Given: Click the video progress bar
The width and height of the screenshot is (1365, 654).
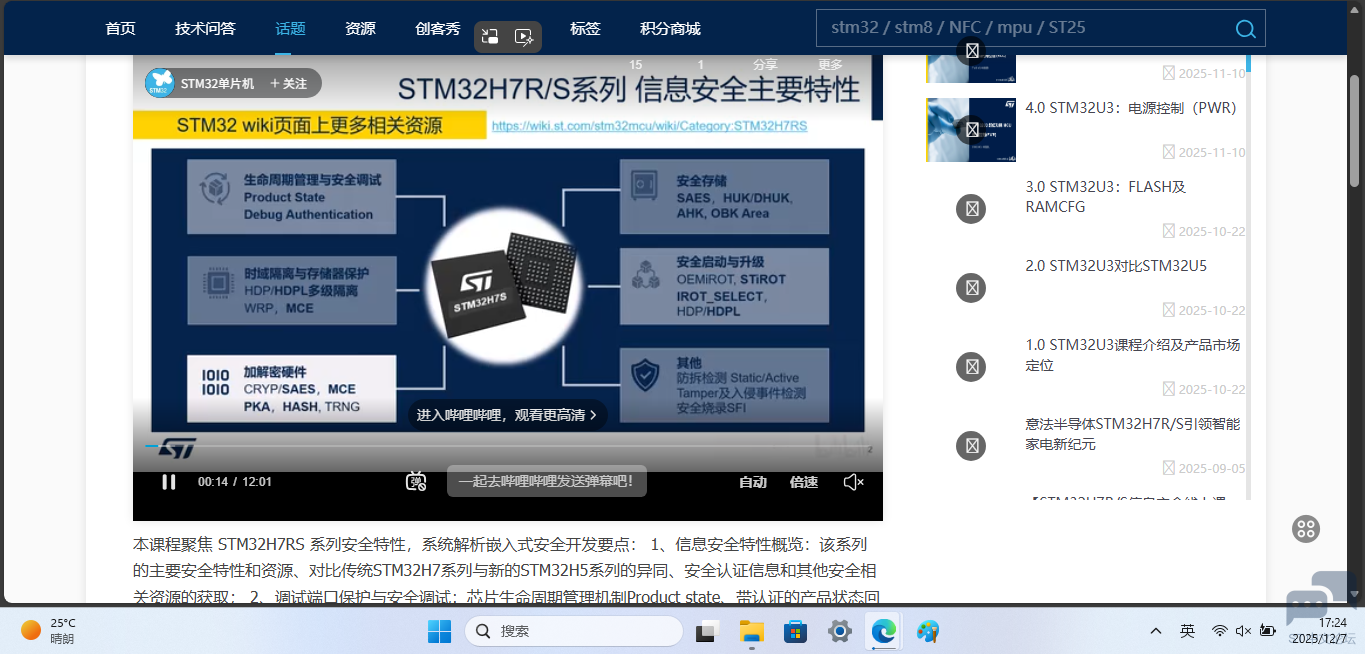Looking at the screenshot, I should coord(508,446).
